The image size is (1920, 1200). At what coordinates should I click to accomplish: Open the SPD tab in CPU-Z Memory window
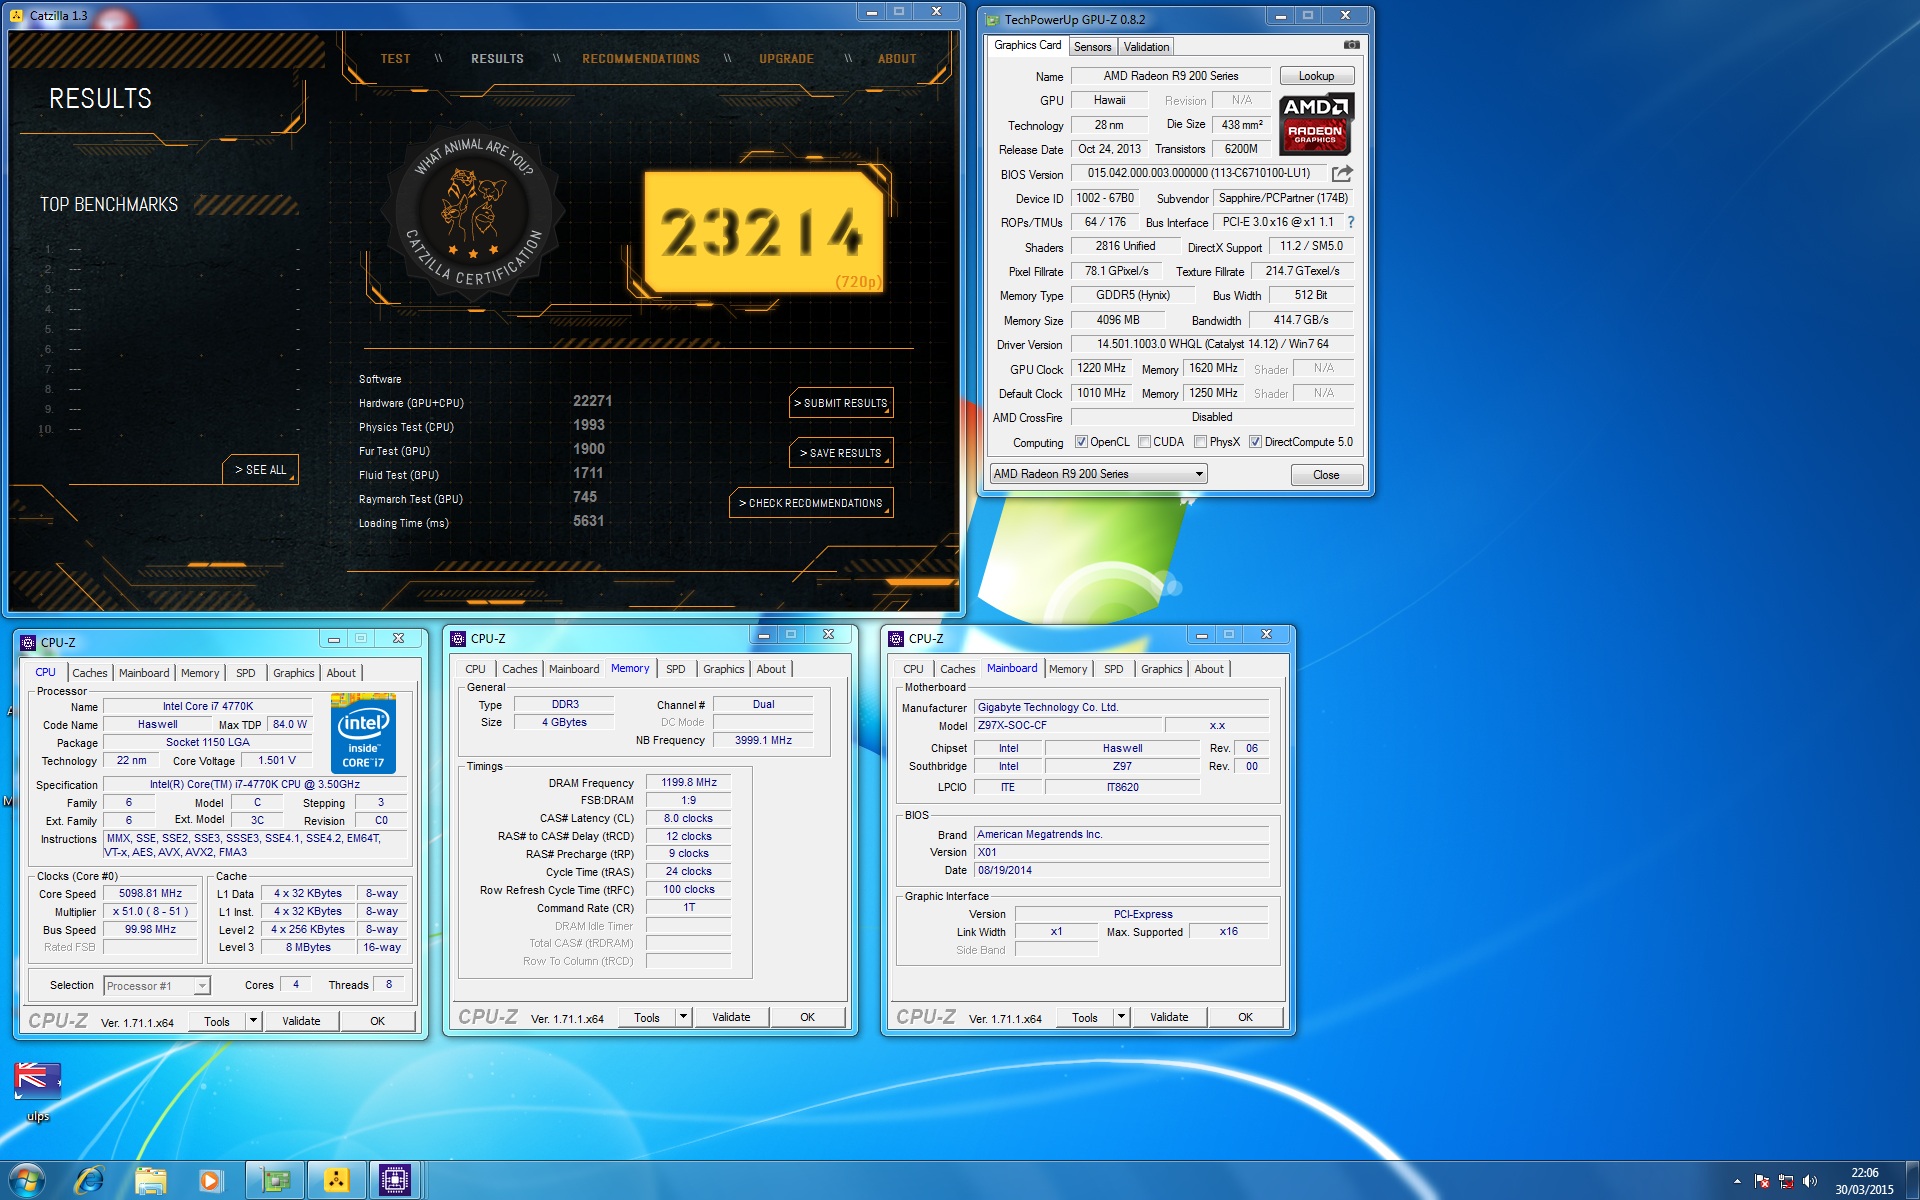(676, 669)
